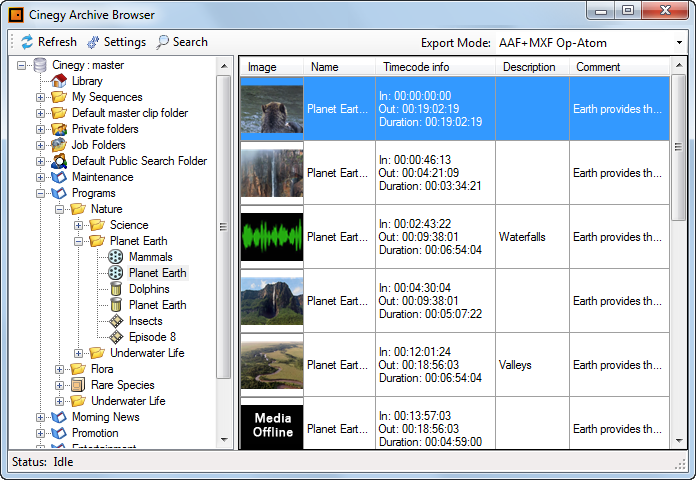The image size is (696, 480).
Task: Click the Mammals film reel icon
Action: tap(115, 257)
